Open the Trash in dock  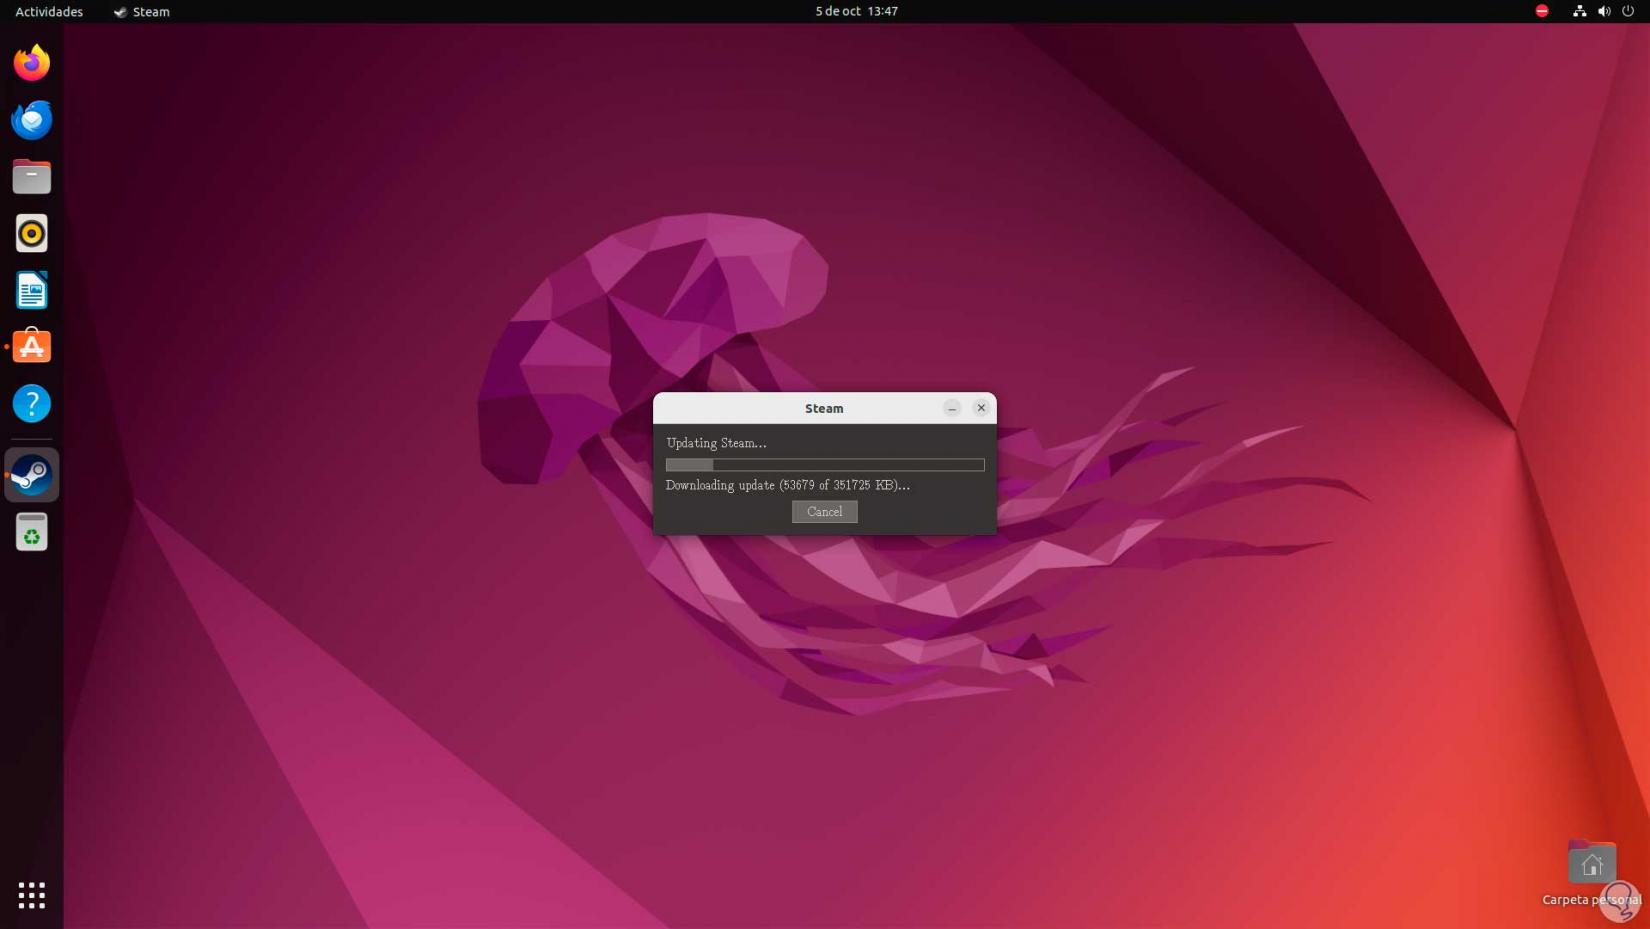32,532
